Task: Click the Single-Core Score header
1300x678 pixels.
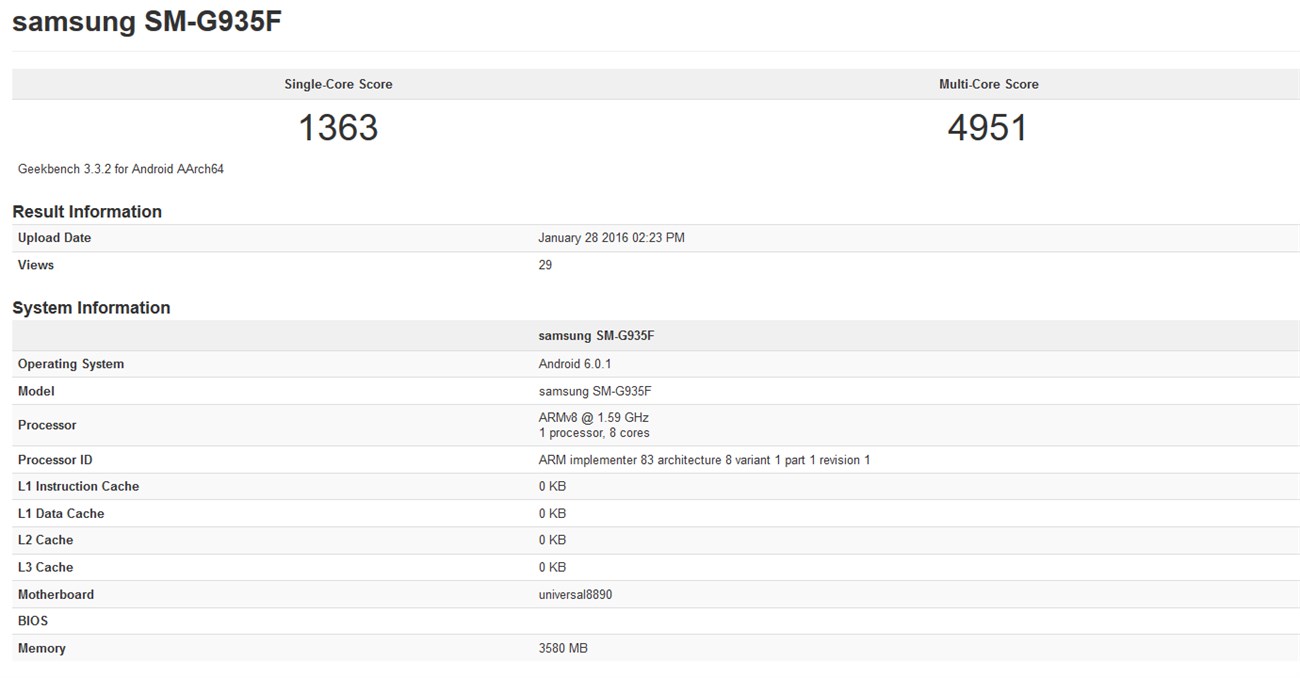Action: (338, 85)
